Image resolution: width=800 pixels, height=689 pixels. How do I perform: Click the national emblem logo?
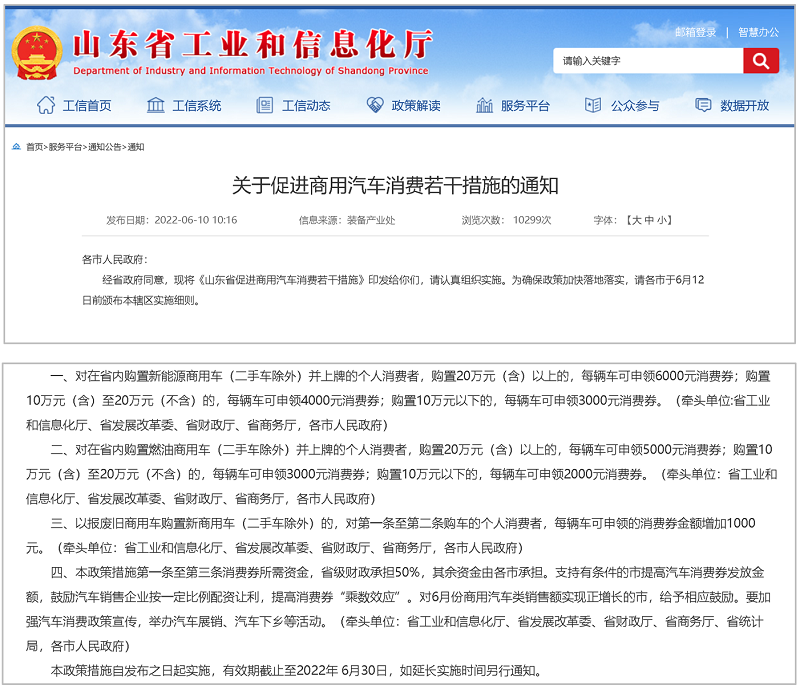[37, 53]
